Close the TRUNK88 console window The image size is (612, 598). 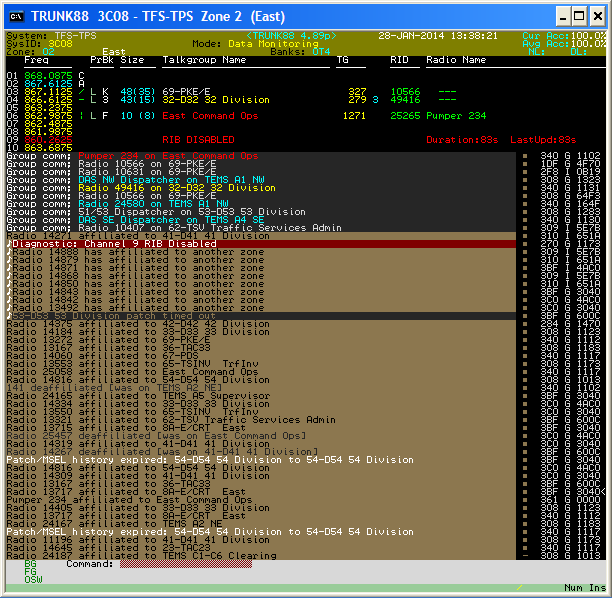[594, 16]
